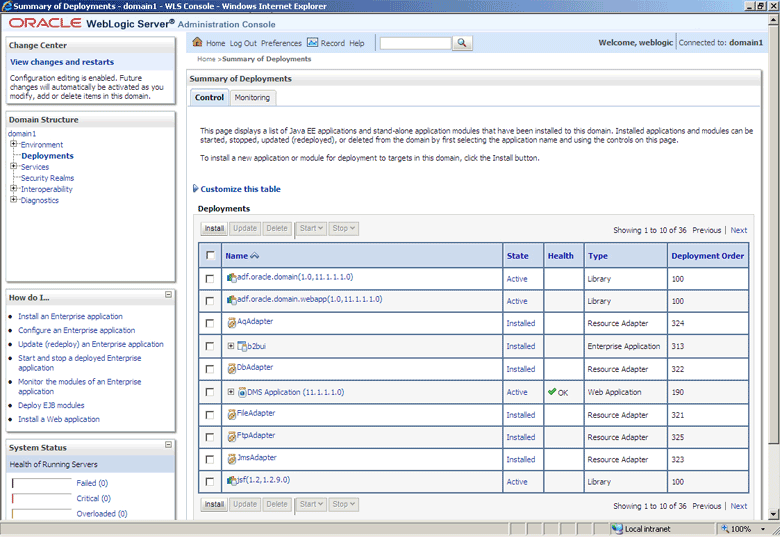
Task: Click the Critical (0) server health bar
Action: (x=42, y=498)
